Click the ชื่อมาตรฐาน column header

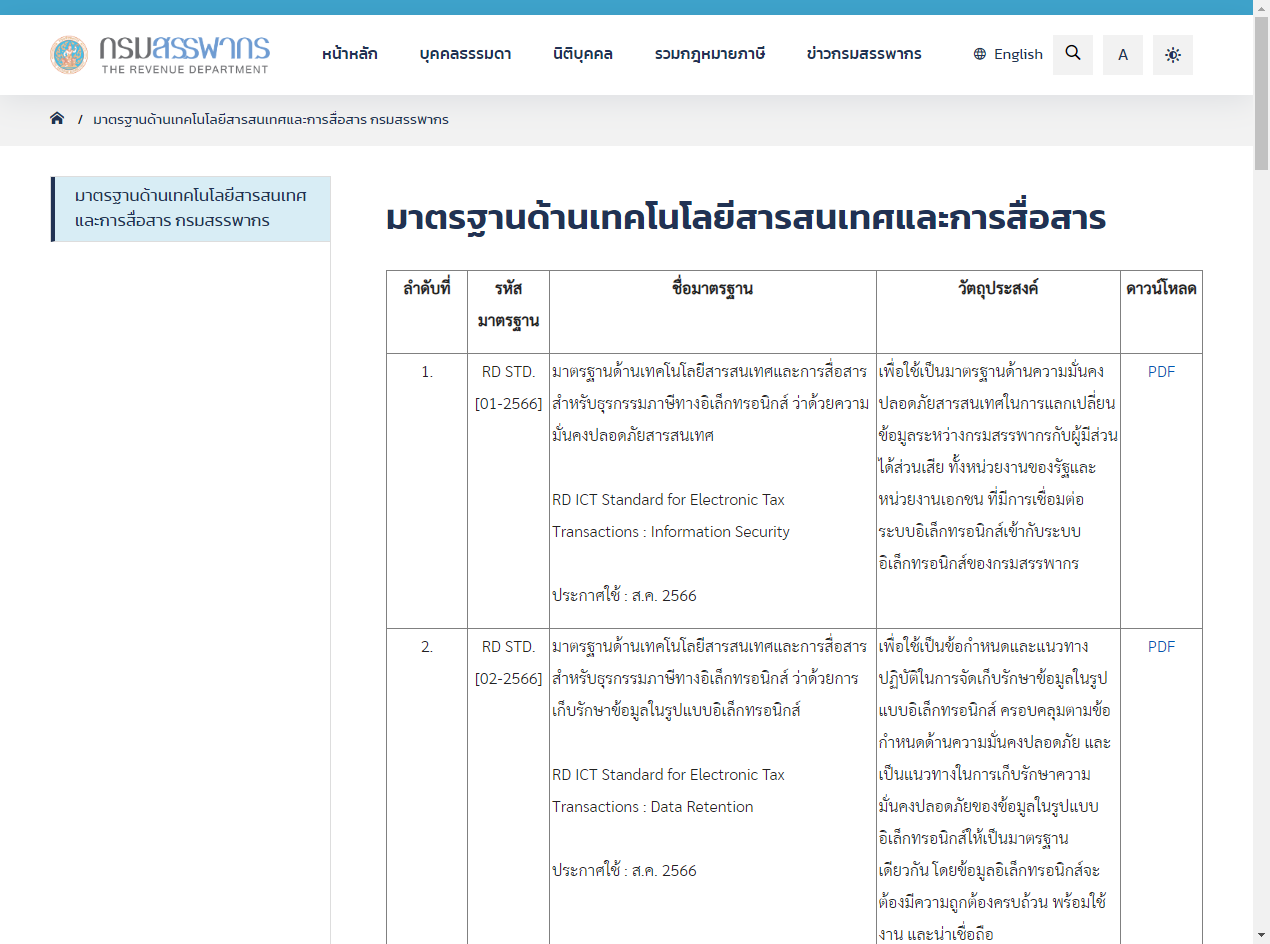pos(712,289)
